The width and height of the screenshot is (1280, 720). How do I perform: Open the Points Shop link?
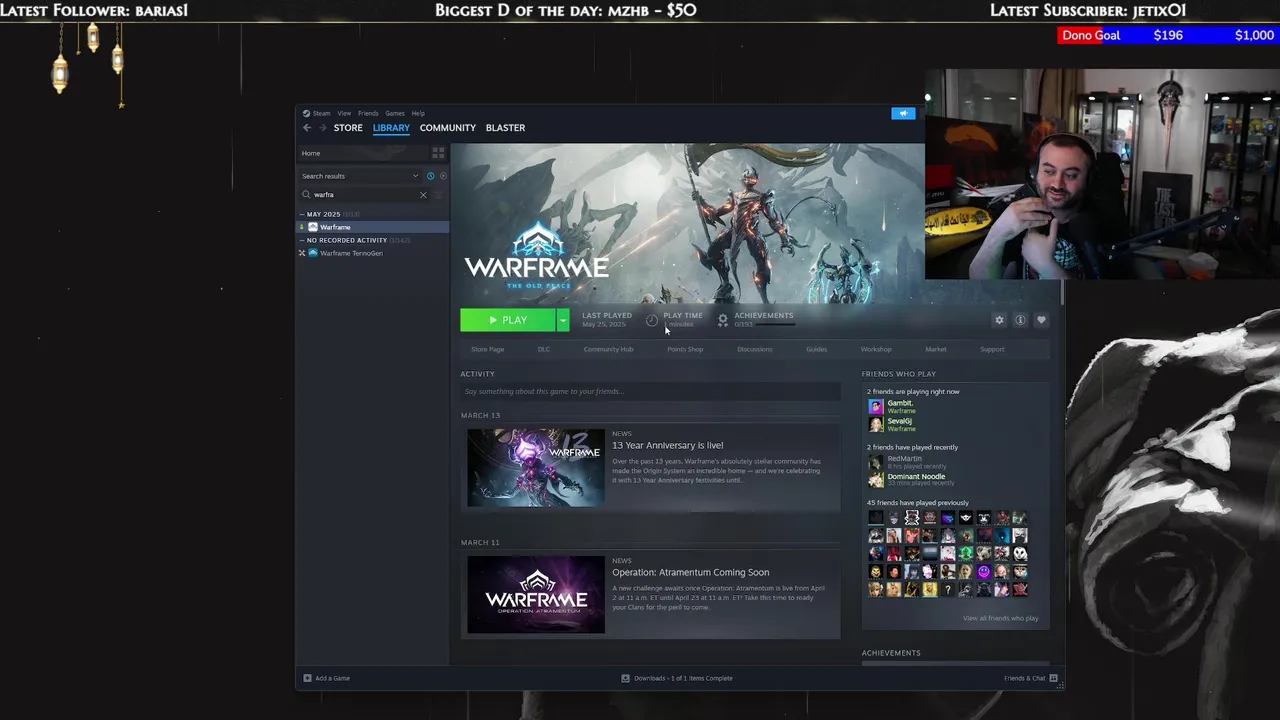click(x=685, y=349)
